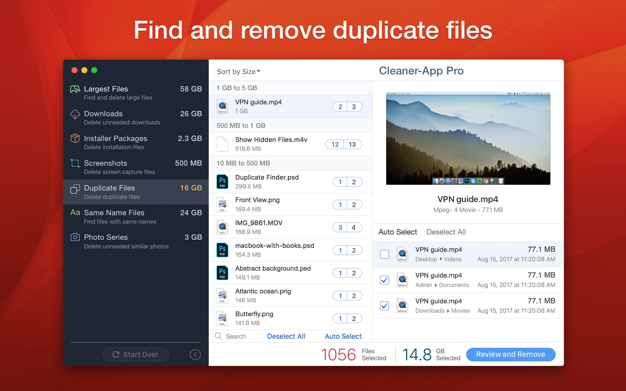Click the file icon of Desktop Videos copy
626x391 pixels.
402,254
